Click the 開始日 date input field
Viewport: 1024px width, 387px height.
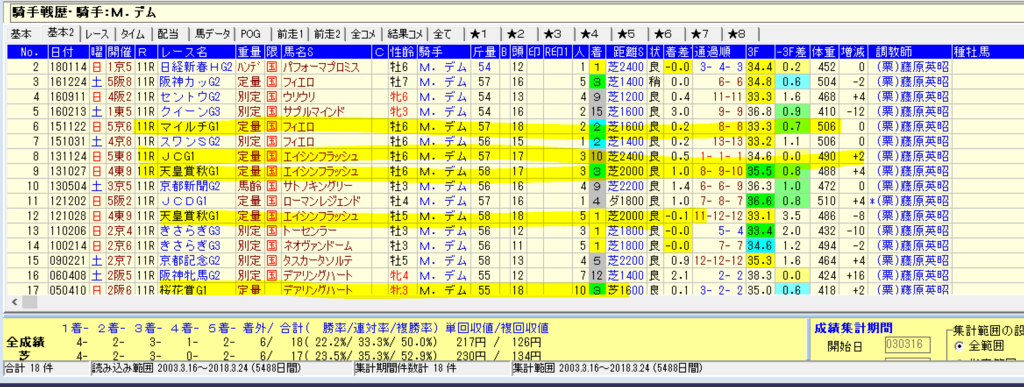pos(908,345)
